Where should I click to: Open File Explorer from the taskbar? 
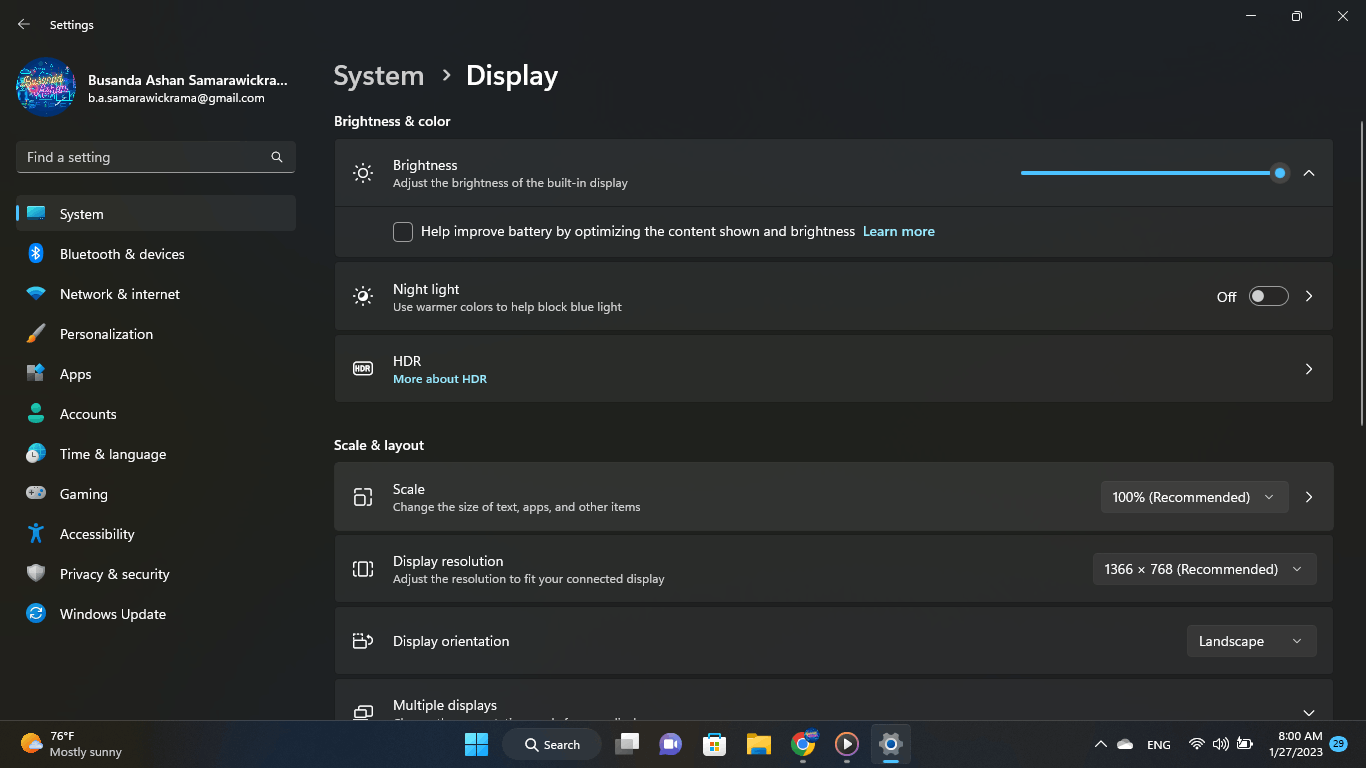(x=759, y=744)
